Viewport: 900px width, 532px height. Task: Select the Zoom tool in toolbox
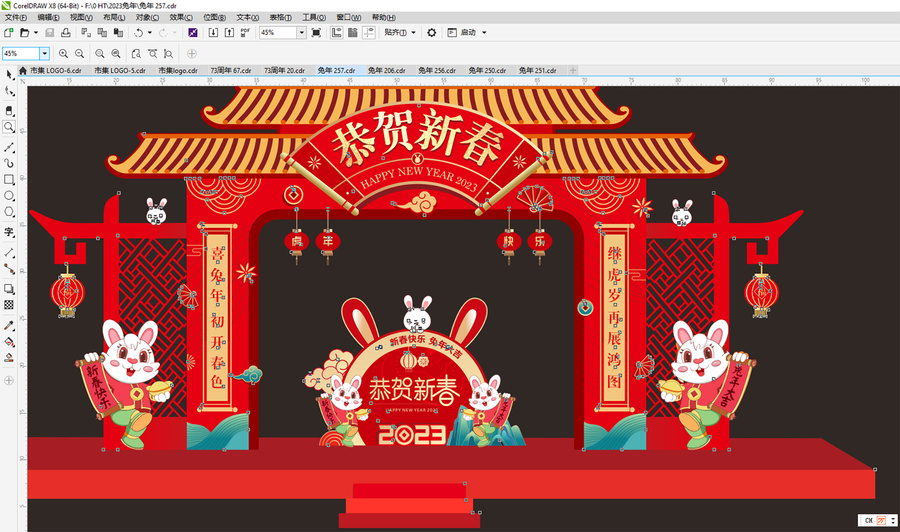(9, 127)
